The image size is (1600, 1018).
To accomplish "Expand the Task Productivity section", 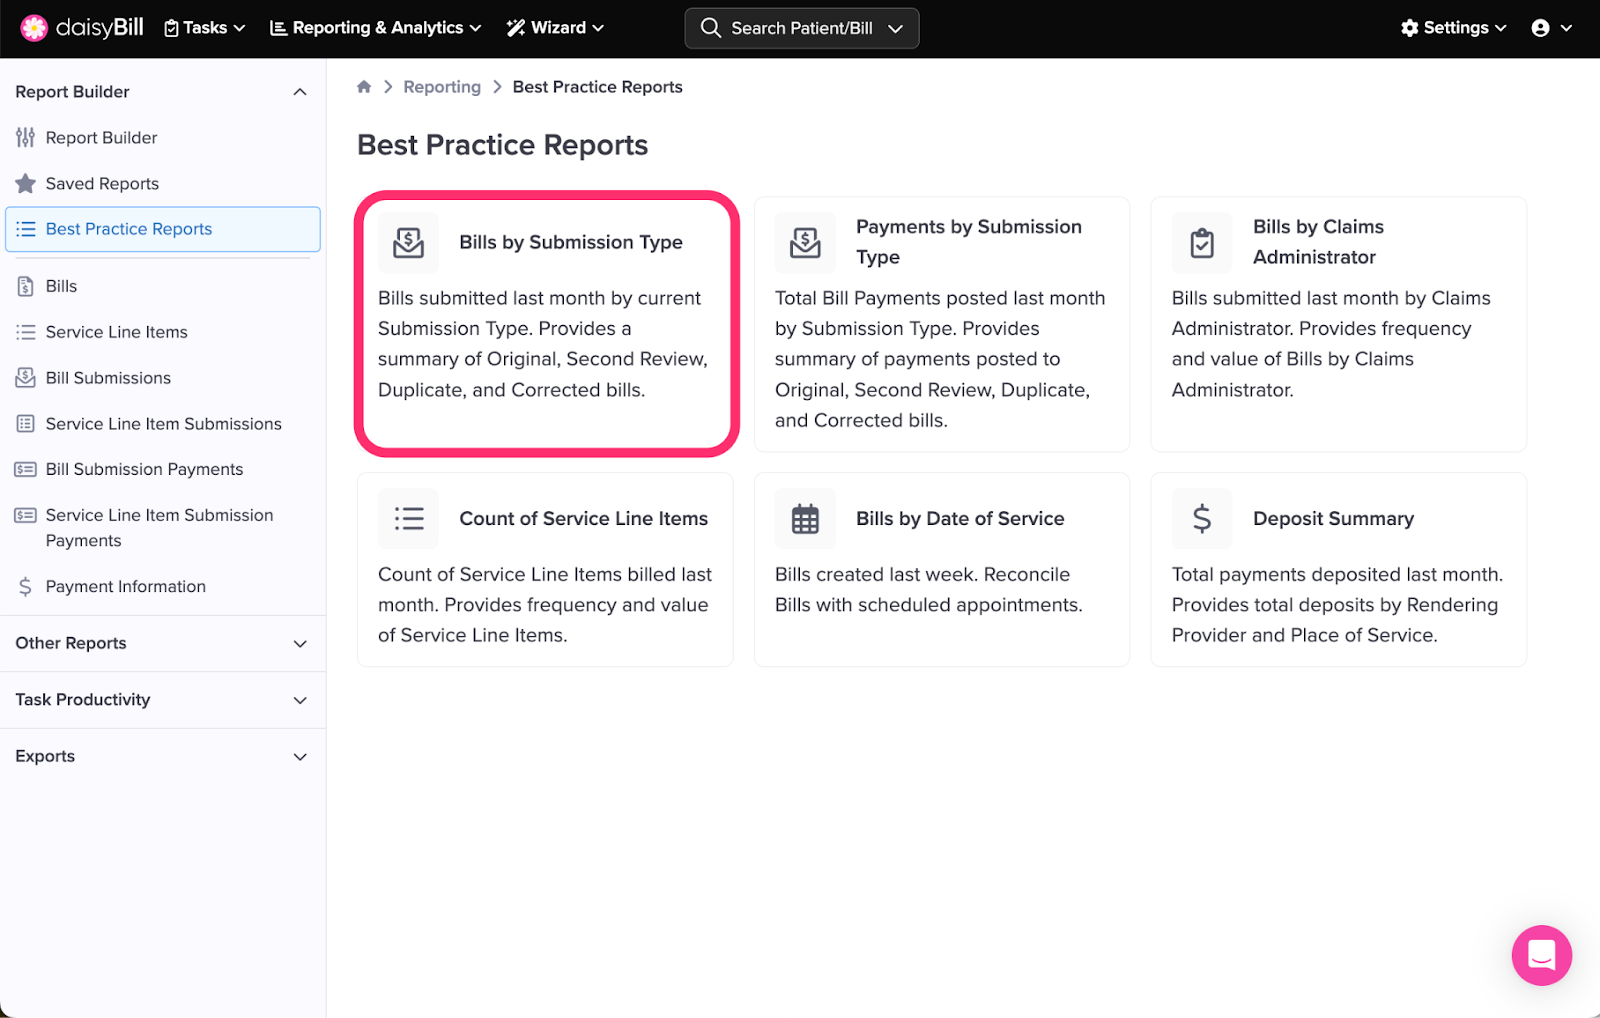I will click(299, 700).
